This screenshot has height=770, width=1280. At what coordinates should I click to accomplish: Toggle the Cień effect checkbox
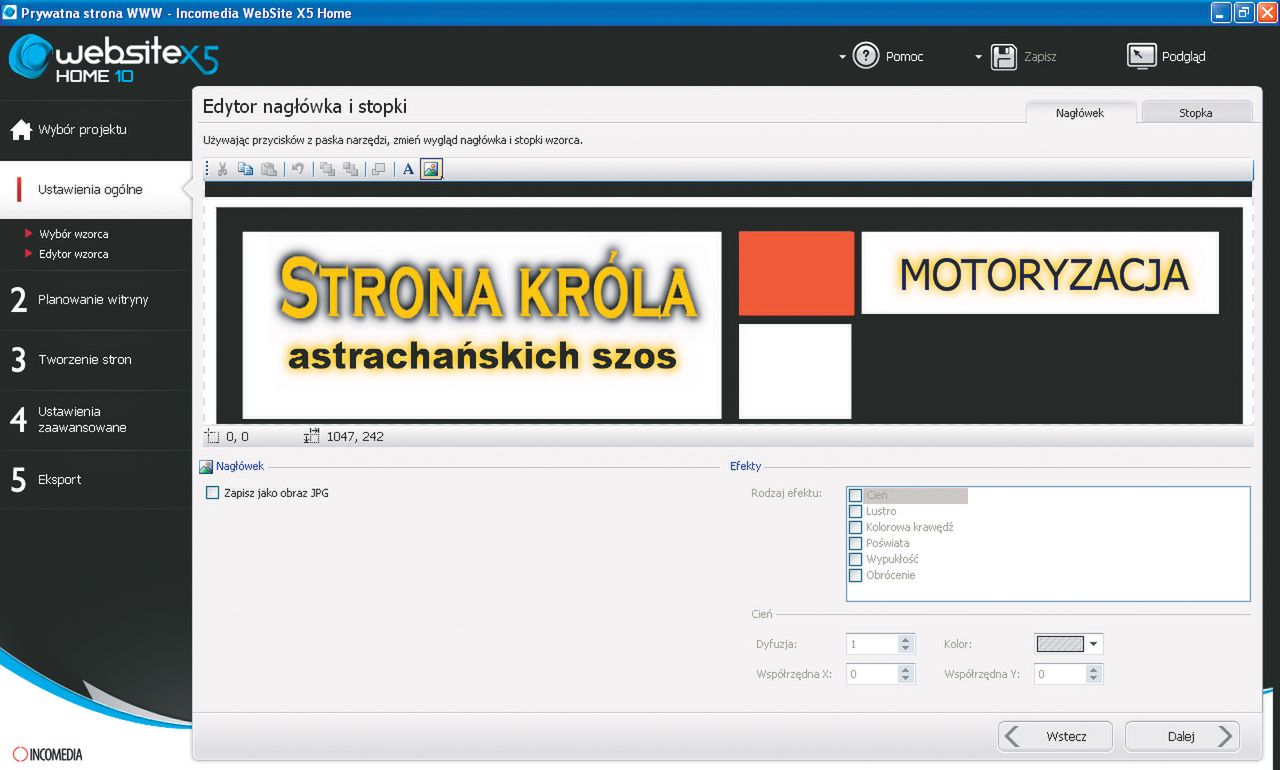click(x=855, y=495)
